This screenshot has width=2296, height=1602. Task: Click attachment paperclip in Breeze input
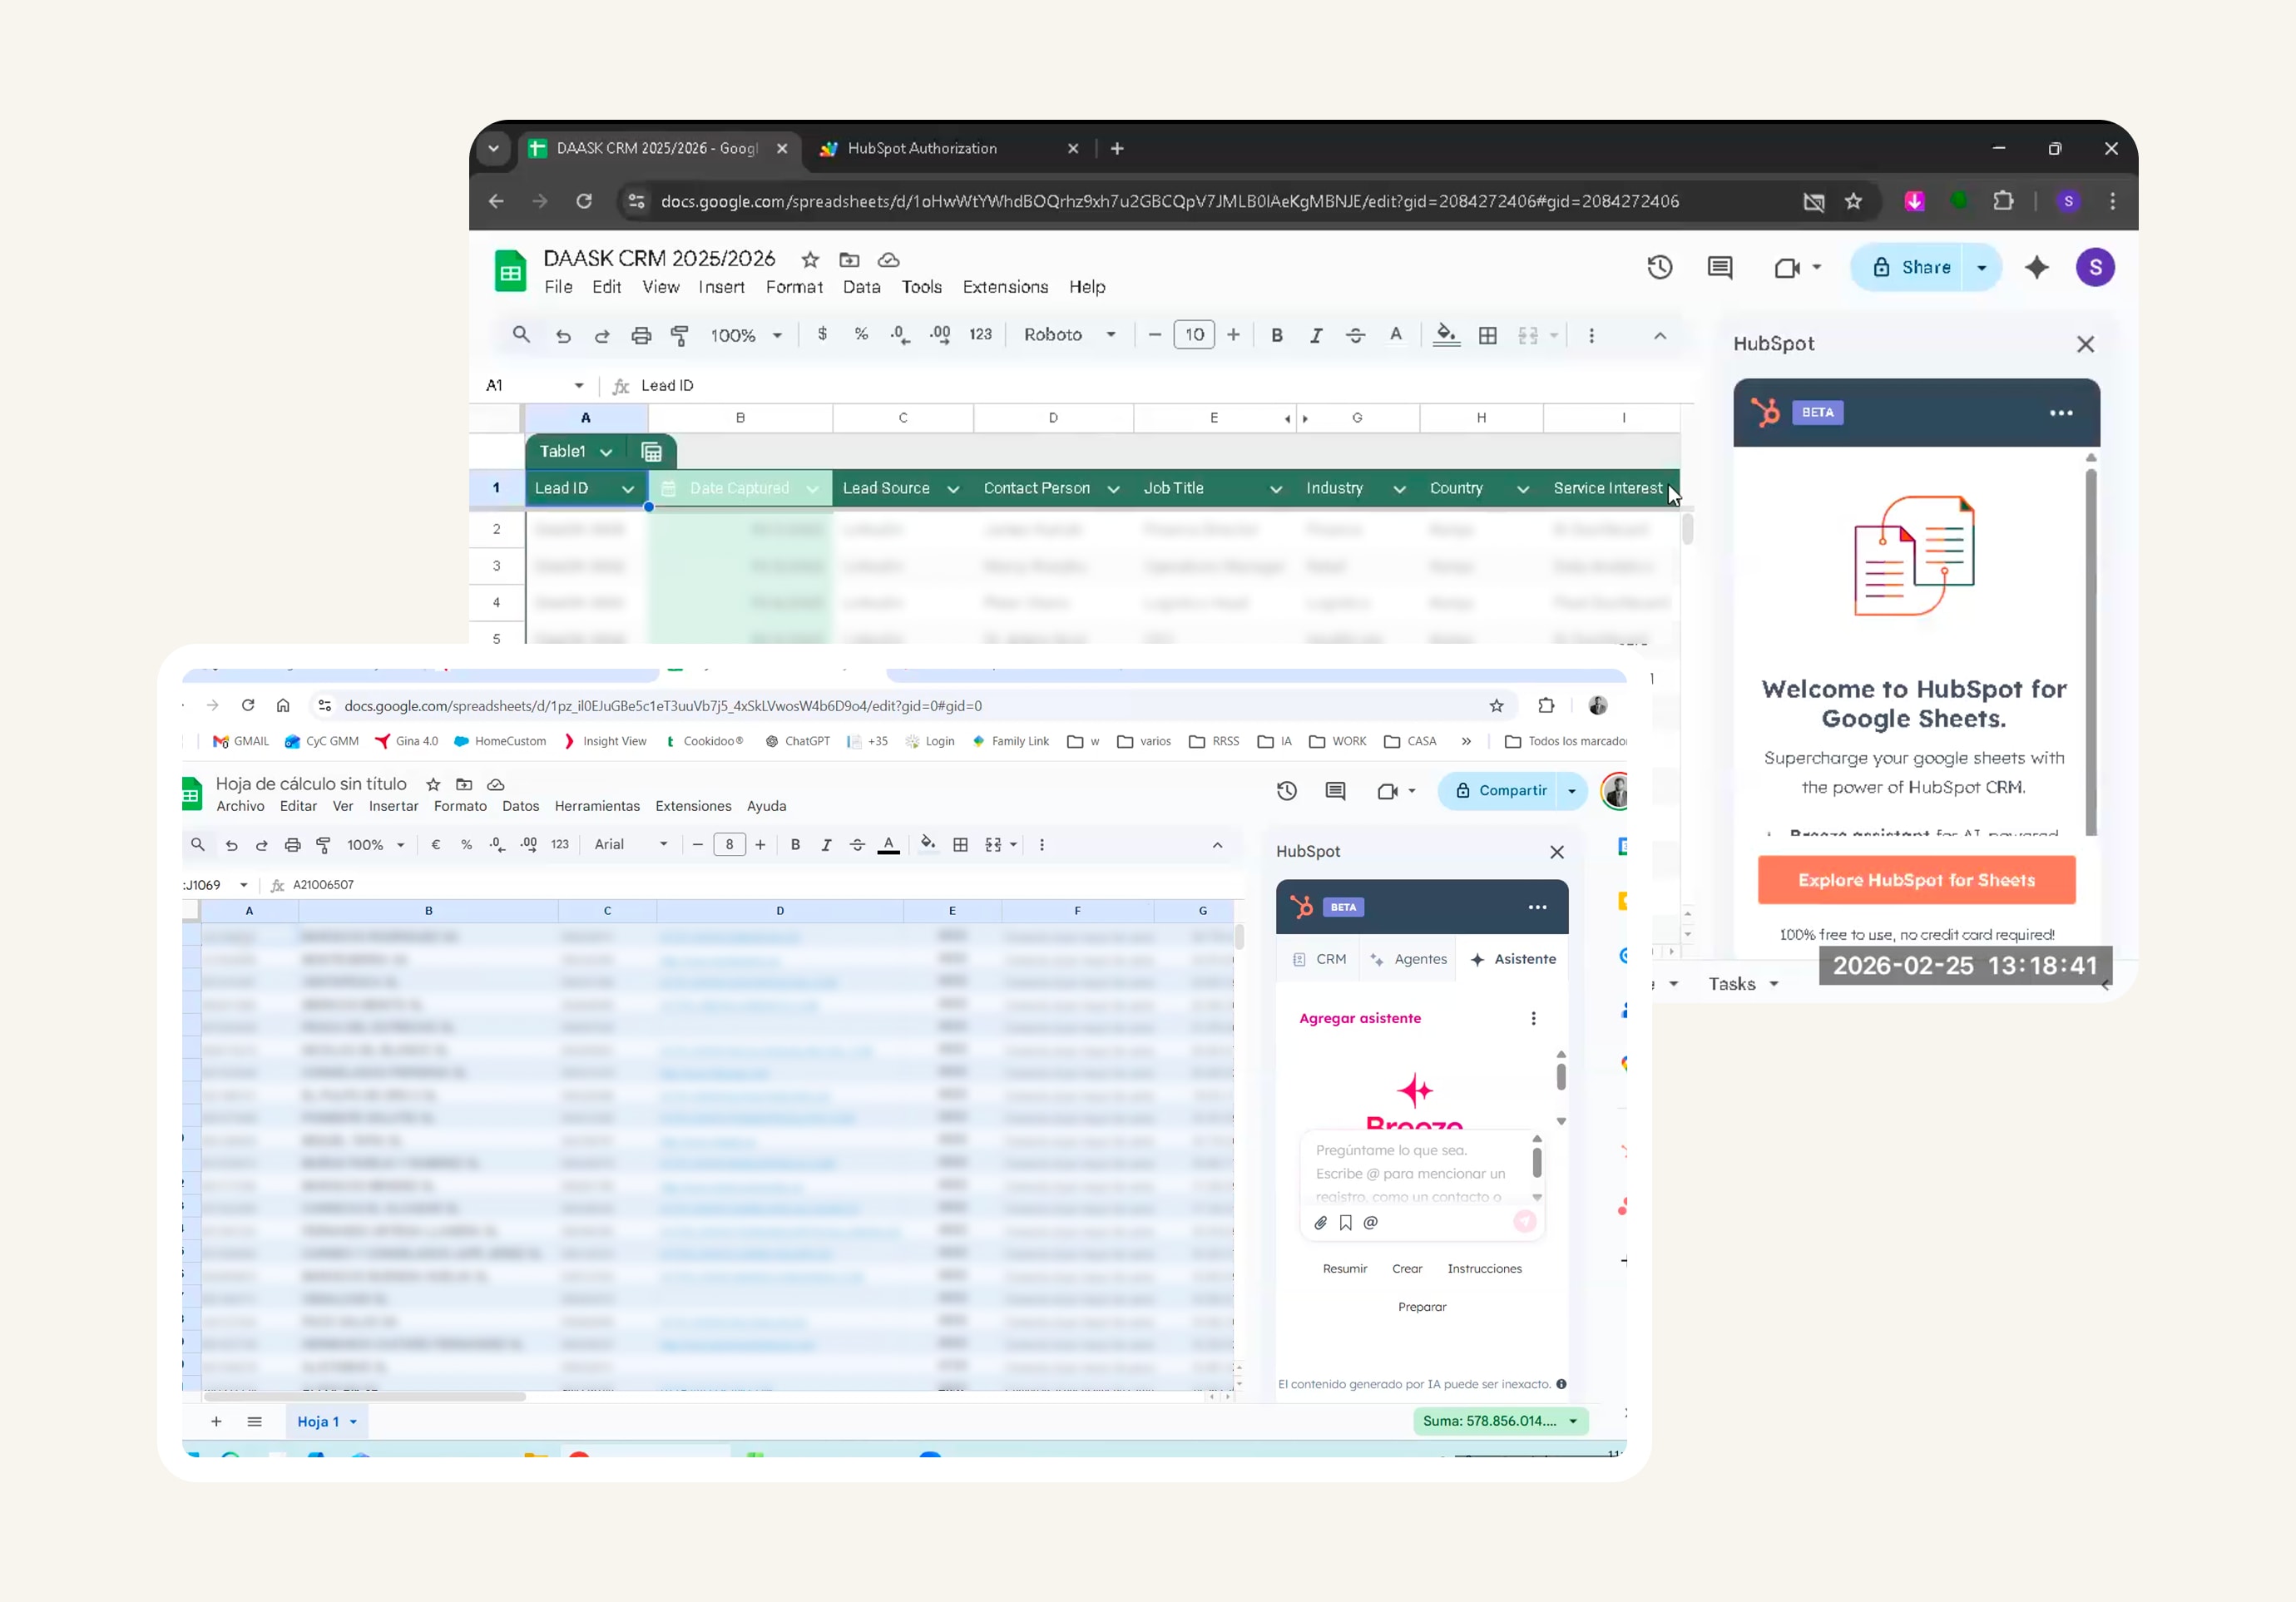[x=1321, y=1222]
